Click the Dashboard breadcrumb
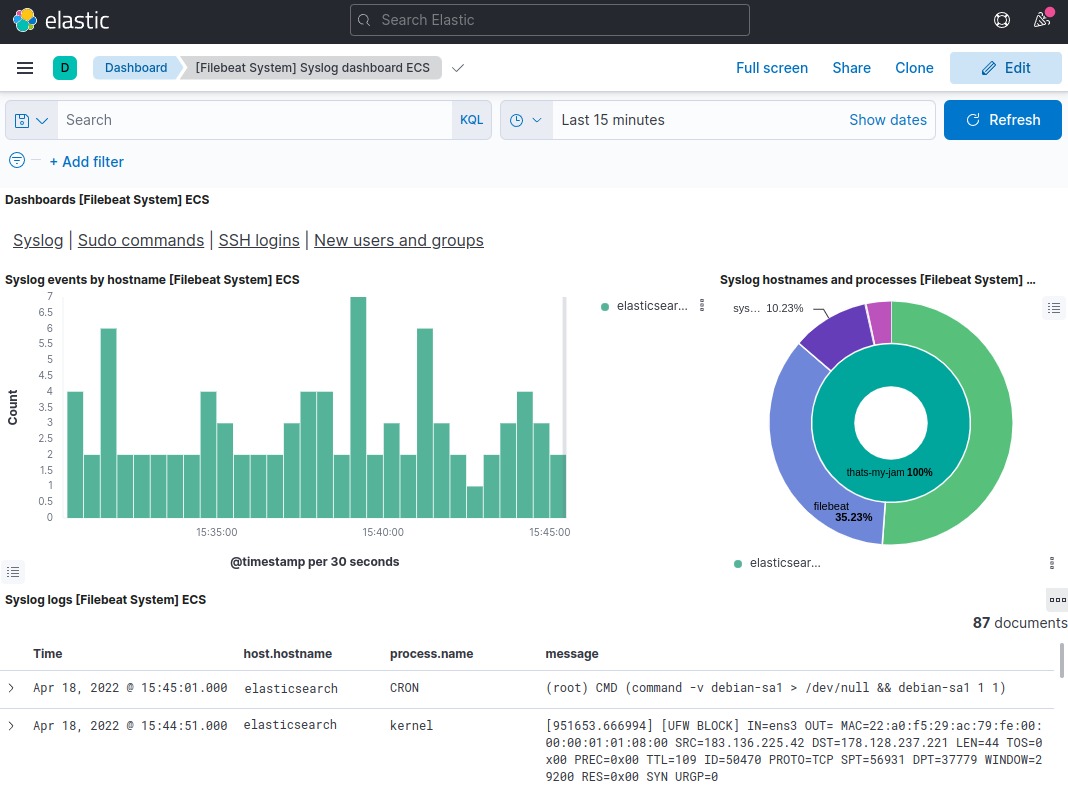The image size is (1068, 794). (x=135, y=68)
